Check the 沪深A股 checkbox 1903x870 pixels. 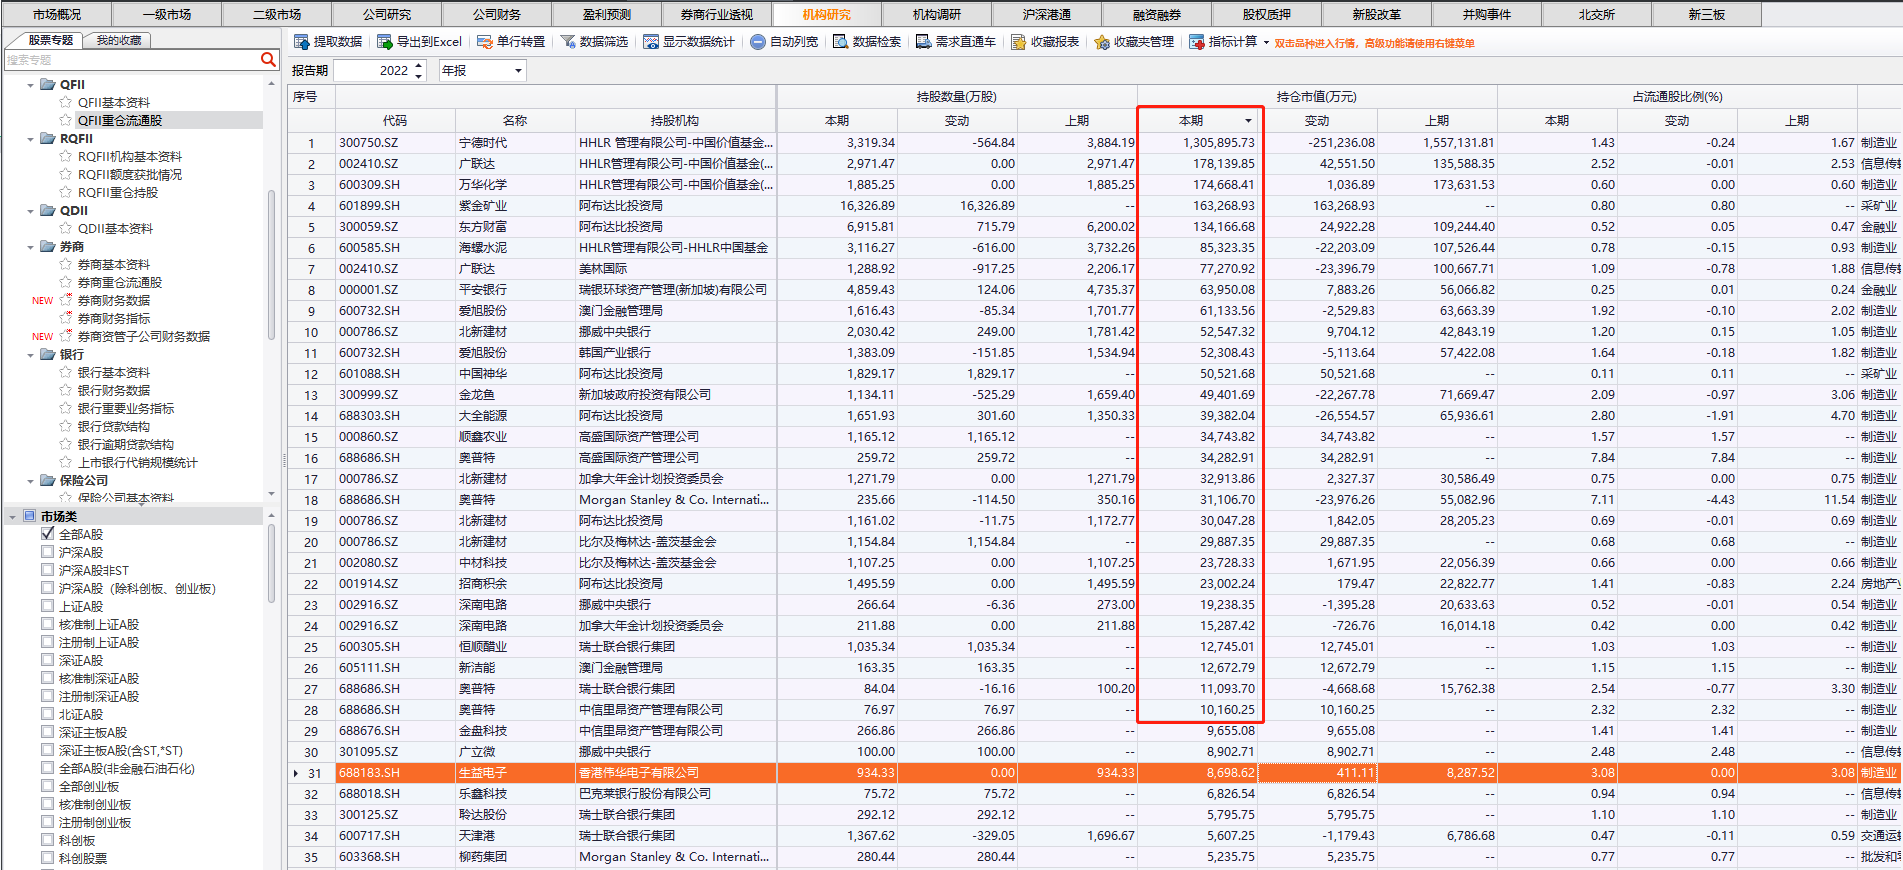pyautogui.click(x=48, y=552)
